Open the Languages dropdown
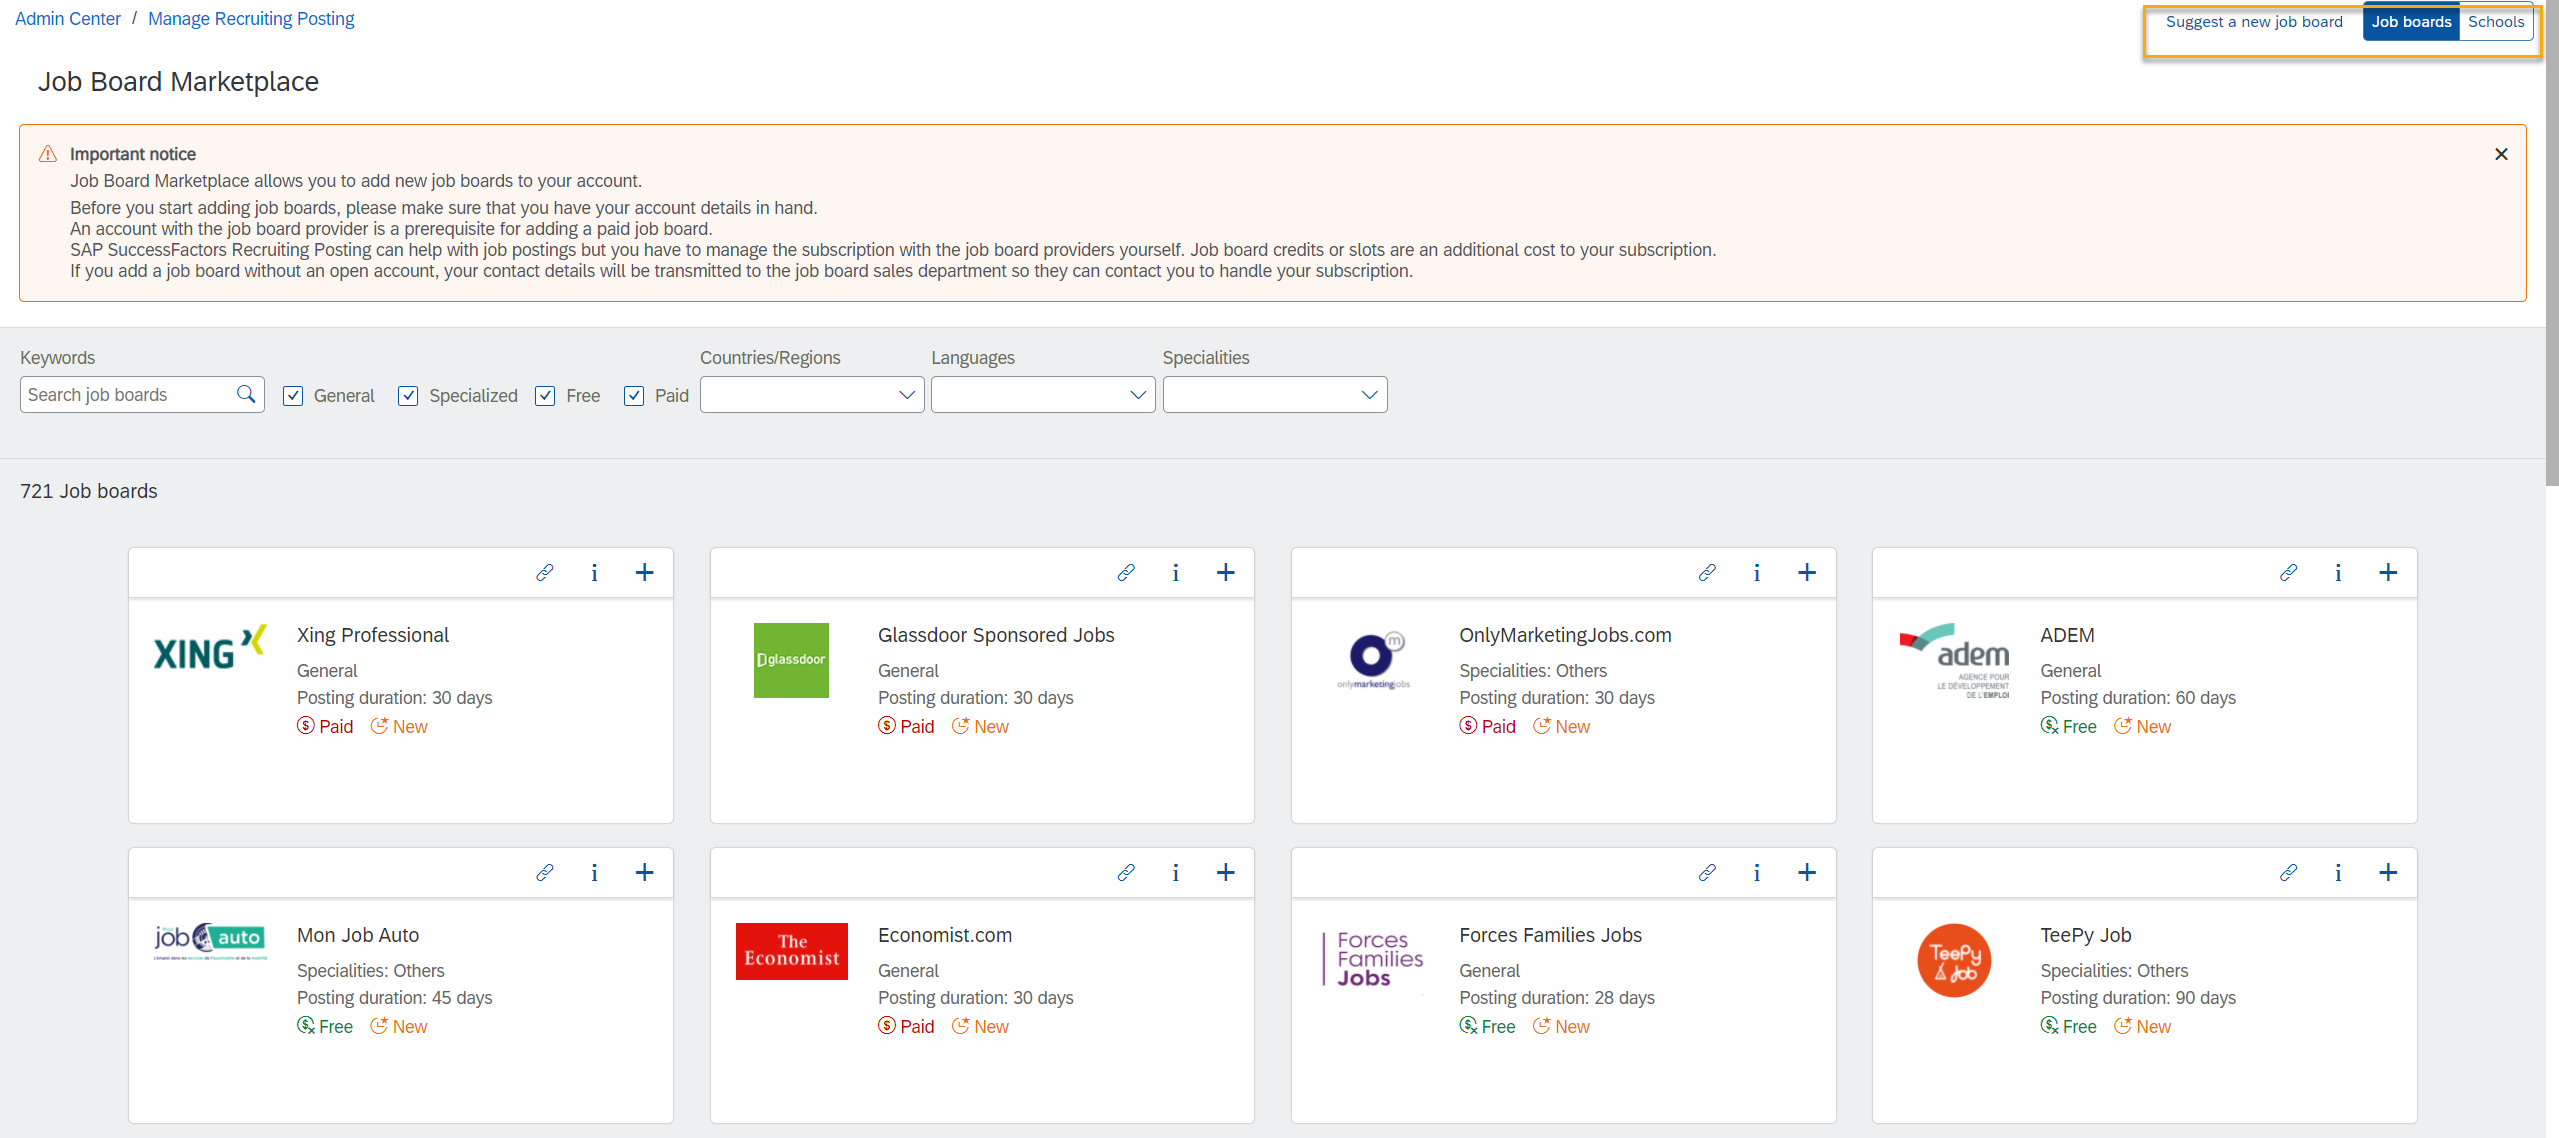The height and width of the screenshot is (1138, 2559). [1043, 395]
